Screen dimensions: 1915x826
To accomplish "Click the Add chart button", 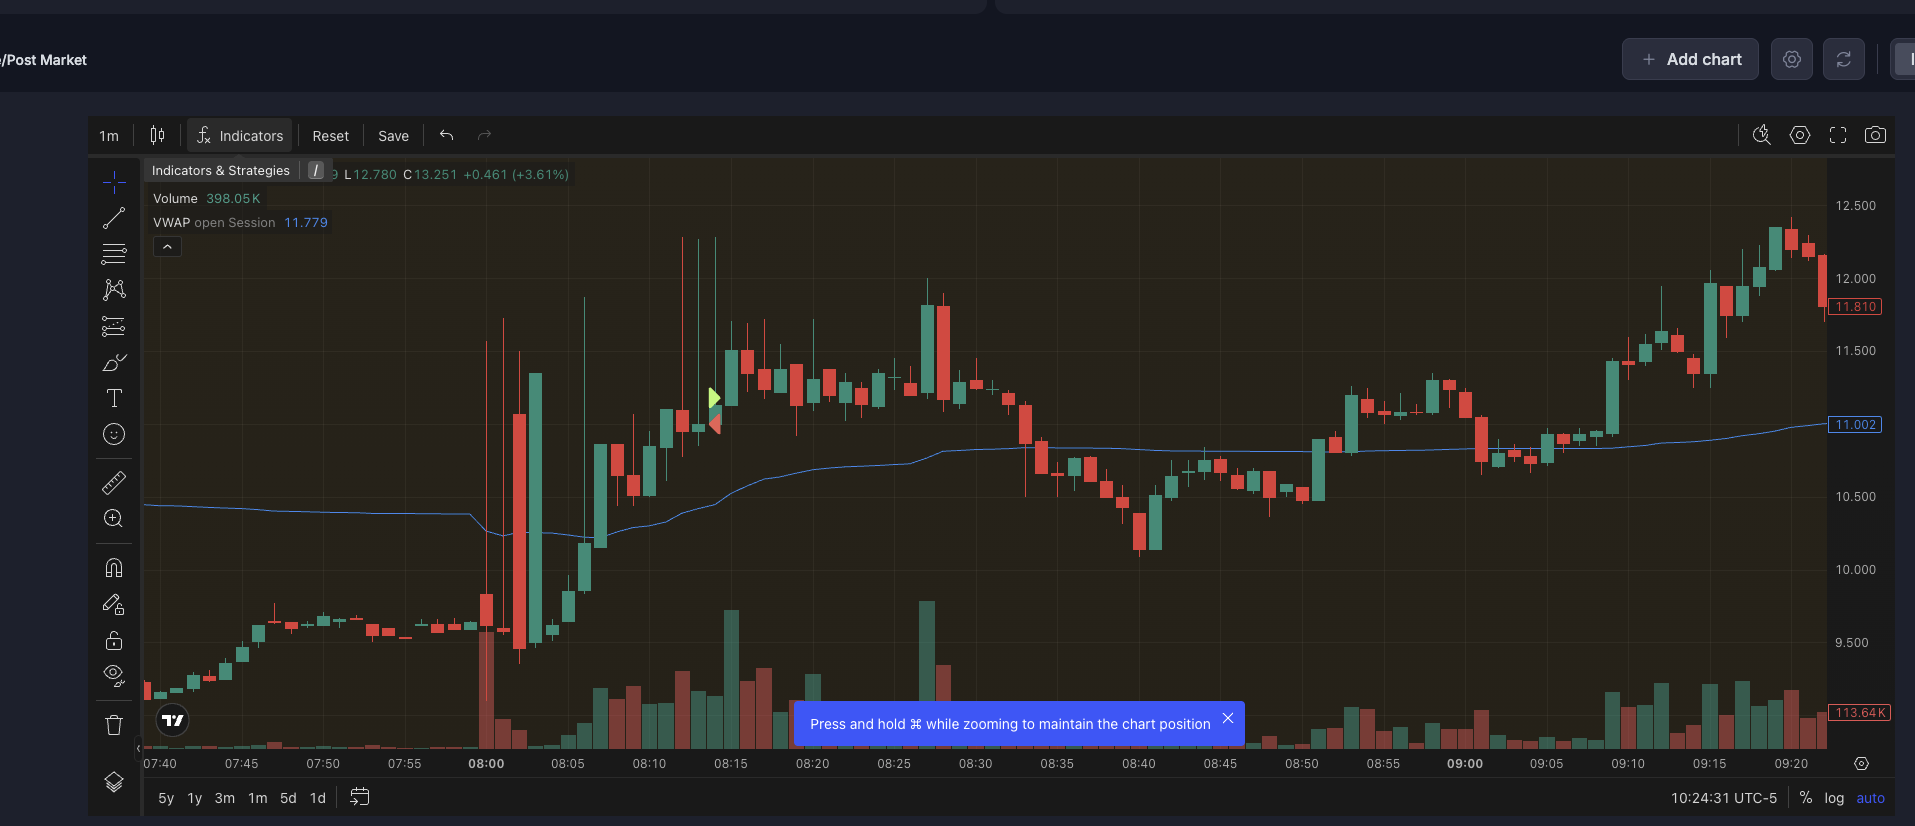I will pos(1690,60).
